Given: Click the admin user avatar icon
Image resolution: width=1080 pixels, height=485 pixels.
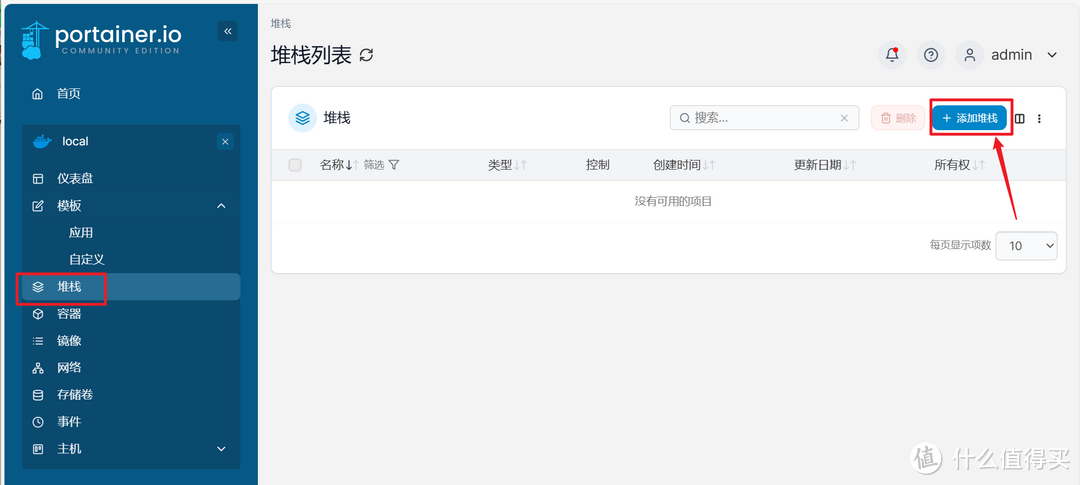Looking at the screenshot, I should point(970,54).
